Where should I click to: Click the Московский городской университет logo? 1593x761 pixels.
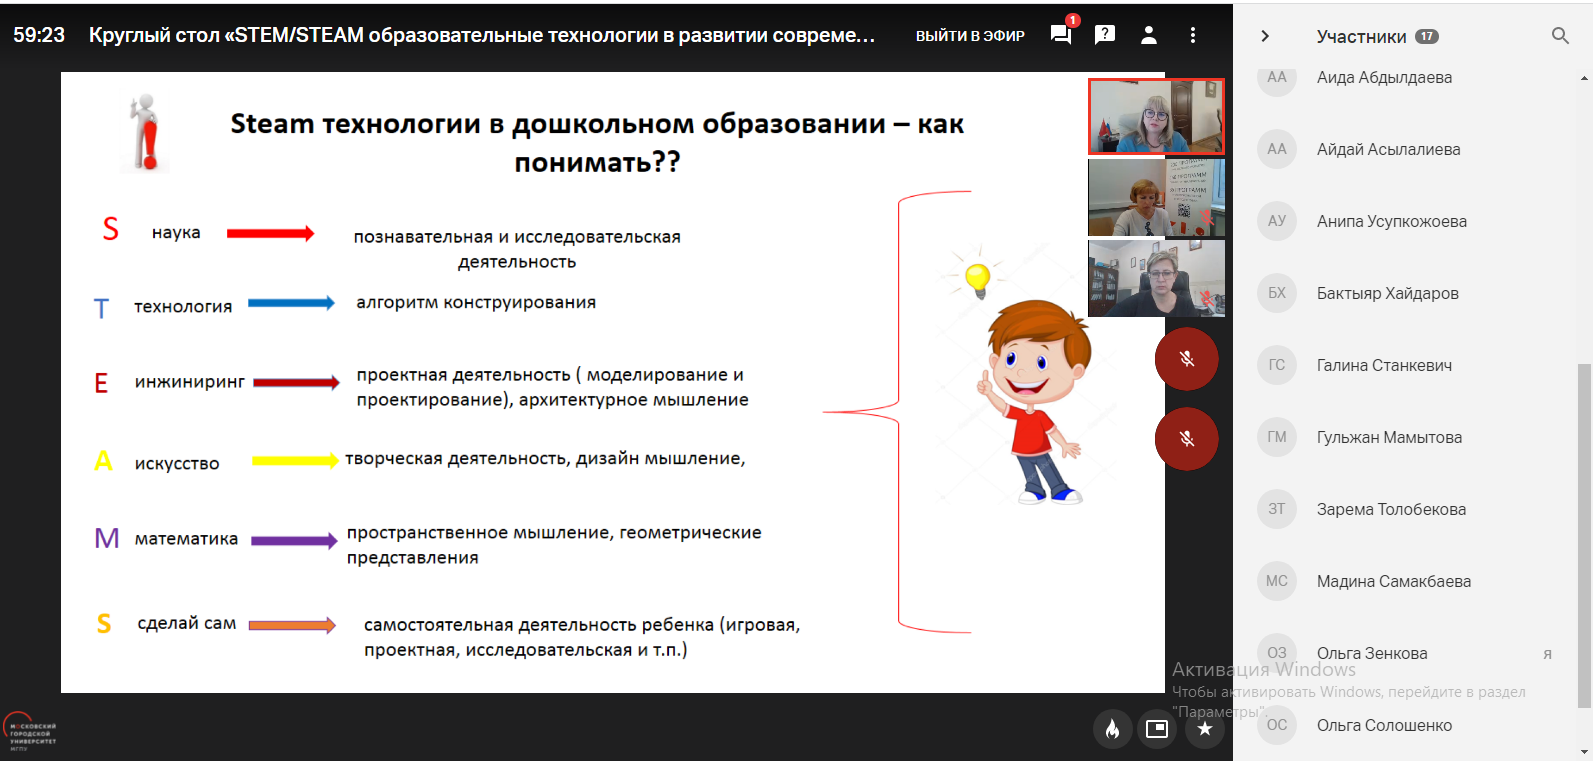(x=30, y=732)
